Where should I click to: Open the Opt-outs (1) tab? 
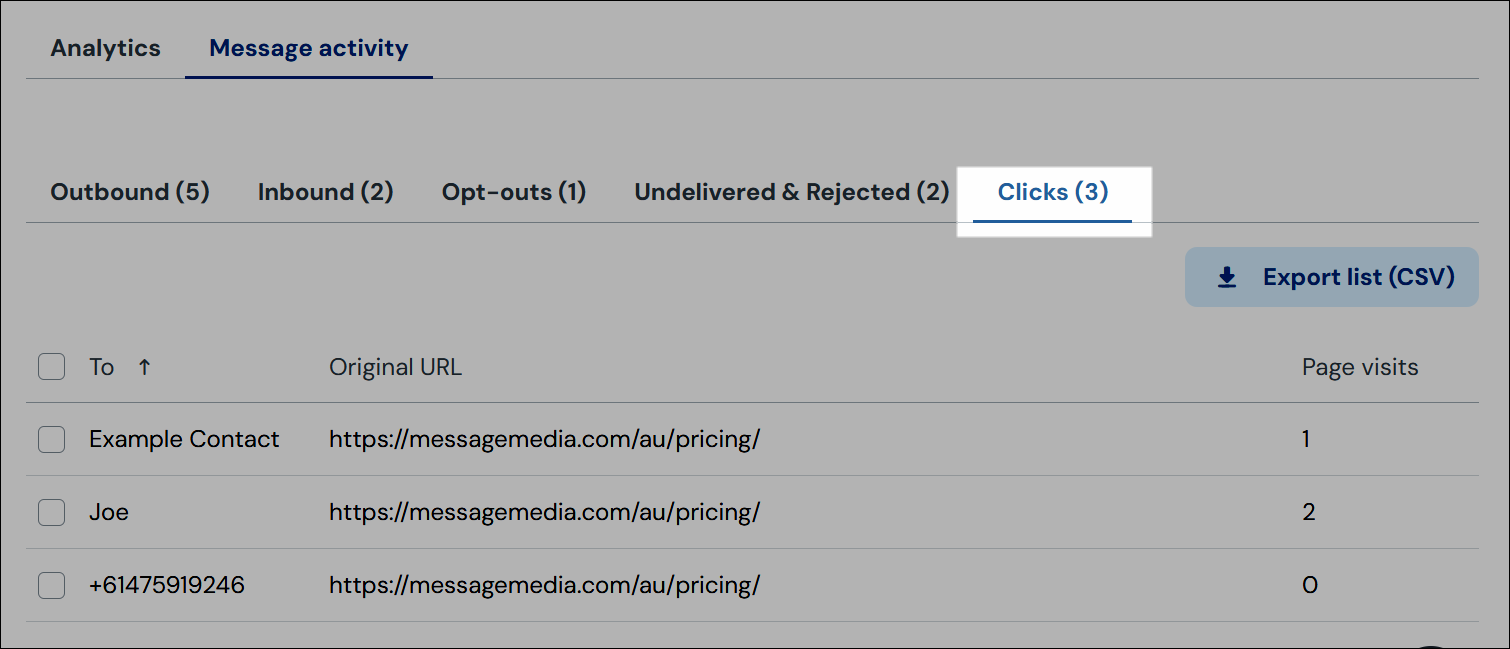514,192
